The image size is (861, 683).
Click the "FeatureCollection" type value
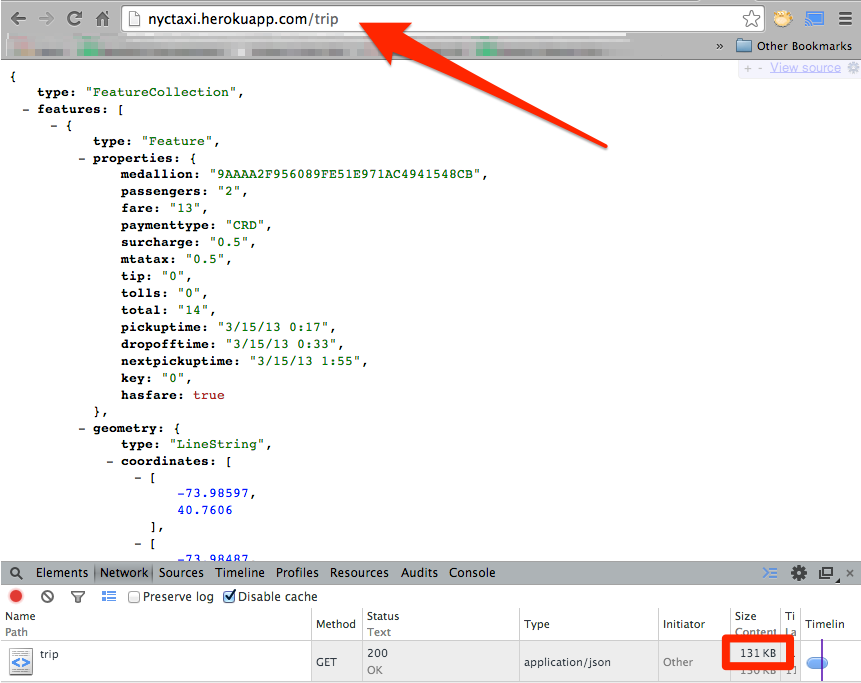point(161,92)
